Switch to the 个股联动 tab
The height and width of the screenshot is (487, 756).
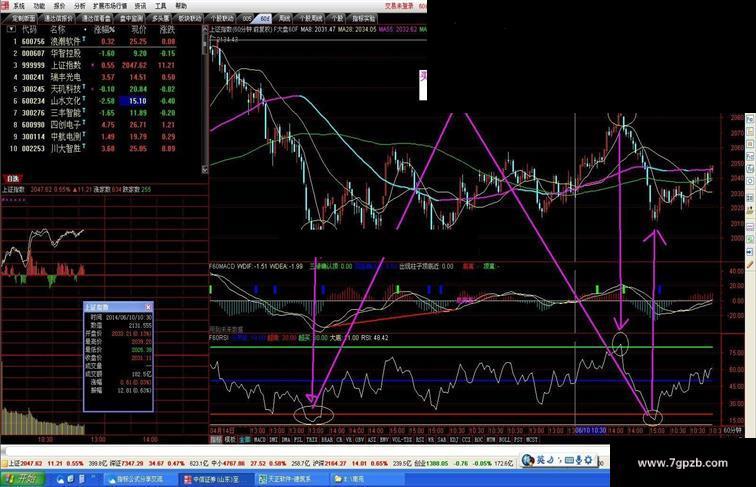[x=222, y=18]
